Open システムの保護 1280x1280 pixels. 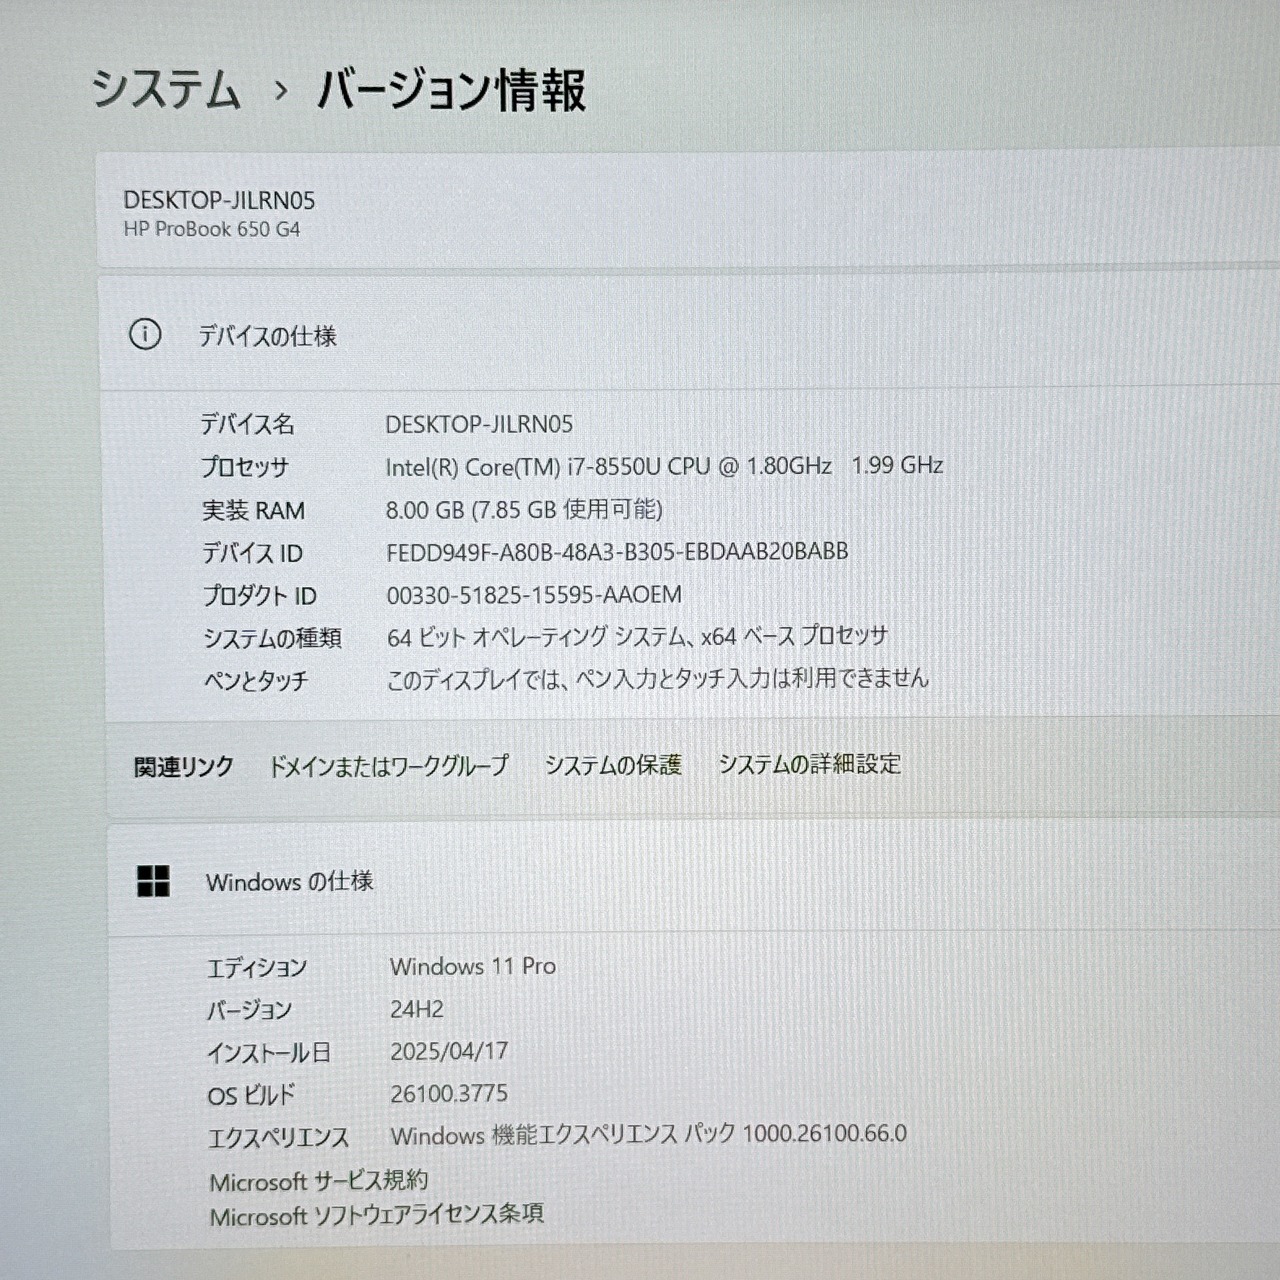(613, 764)
